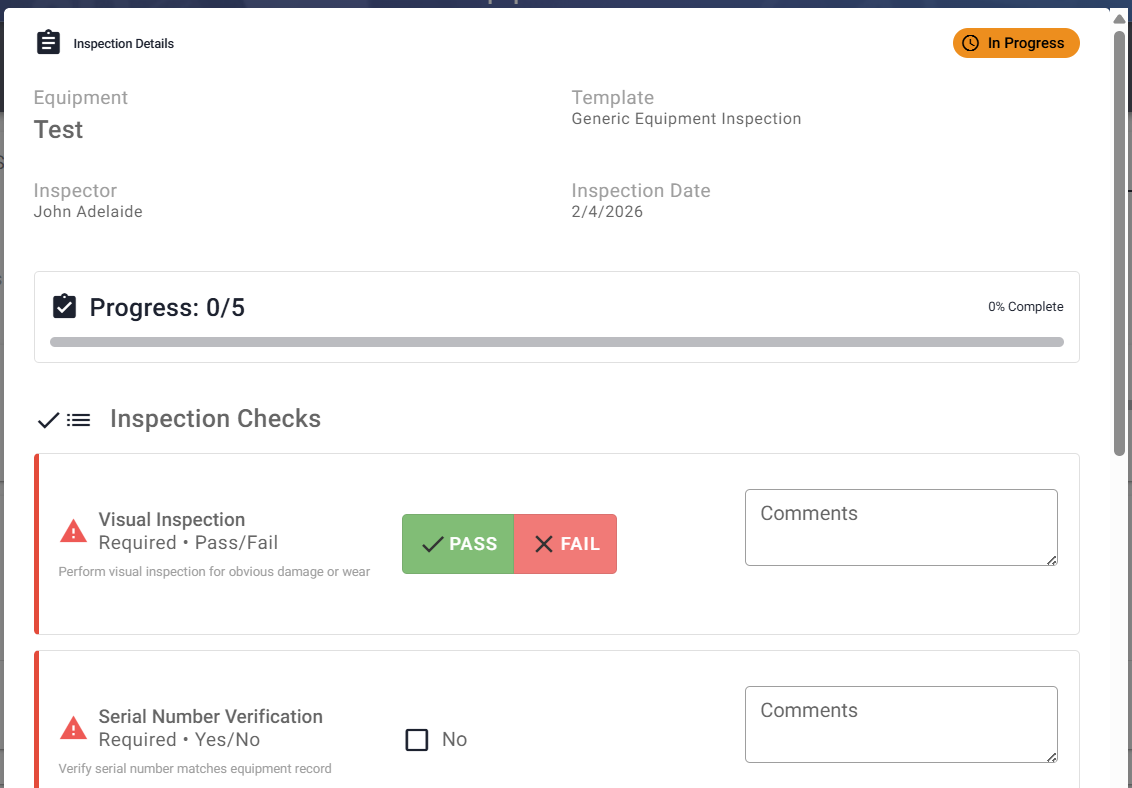Click the checklist icon beside Inspection Checks
1132x788 pixels.
[x=64, y=420]
